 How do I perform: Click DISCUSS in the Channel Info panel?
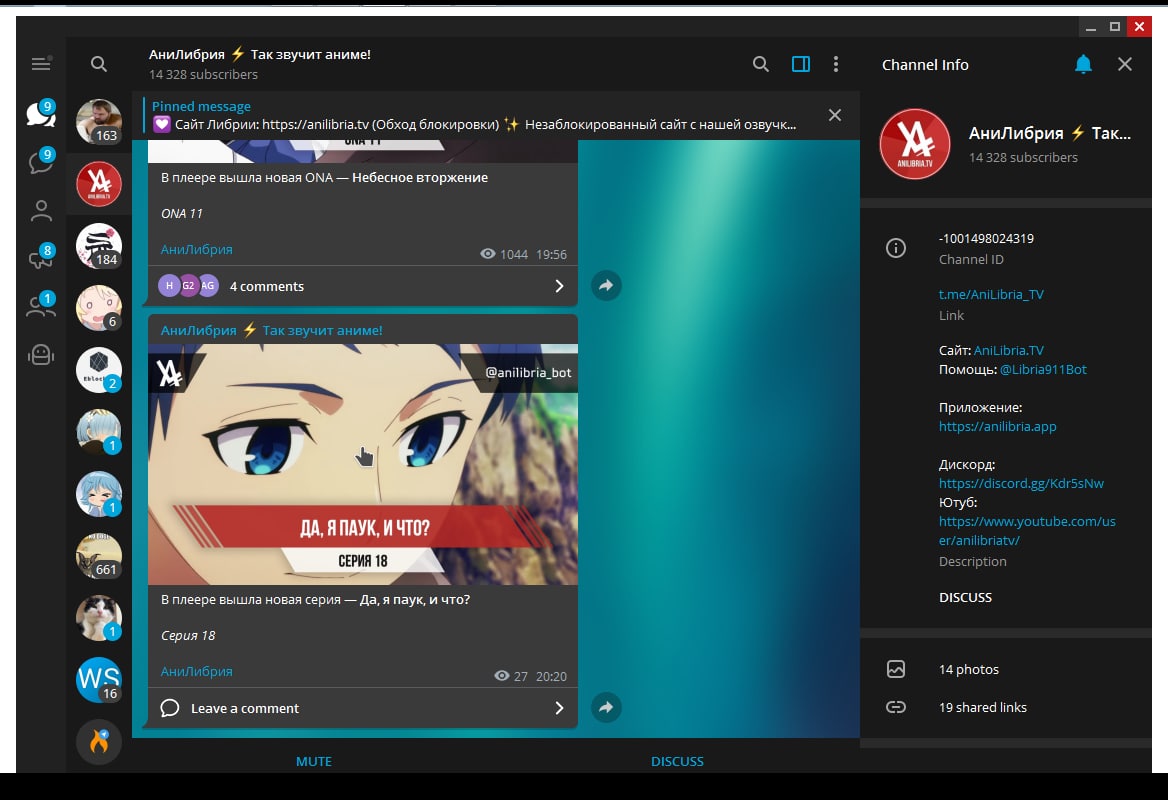[x=965, y=597]
